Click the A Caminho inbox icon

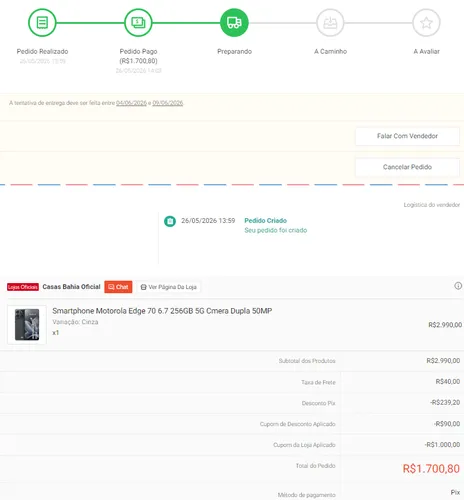330,23
